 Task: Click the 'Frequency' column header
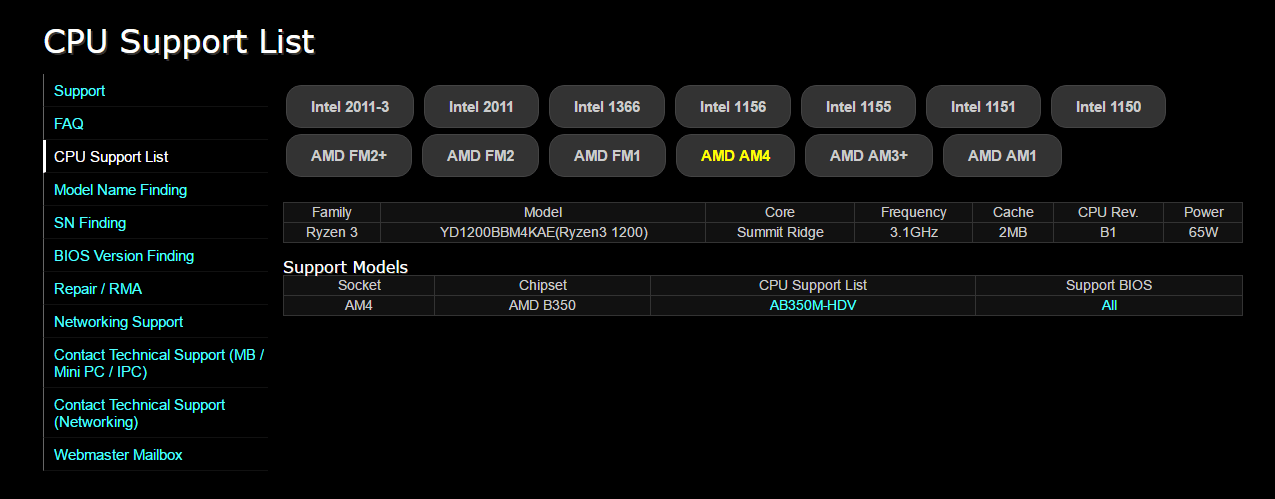tap(913, 212)
